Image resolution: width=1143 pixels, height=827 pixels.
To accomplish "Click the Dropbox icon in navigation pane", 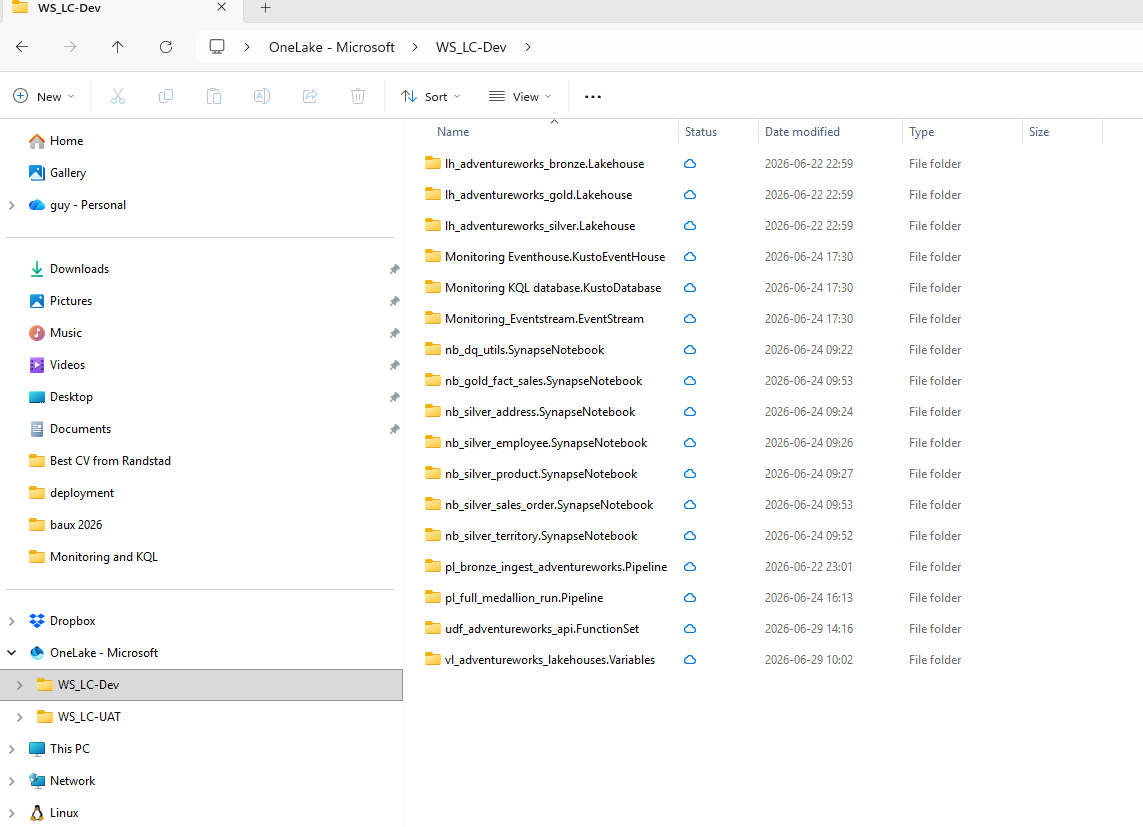I will click(x=36, y=621).
